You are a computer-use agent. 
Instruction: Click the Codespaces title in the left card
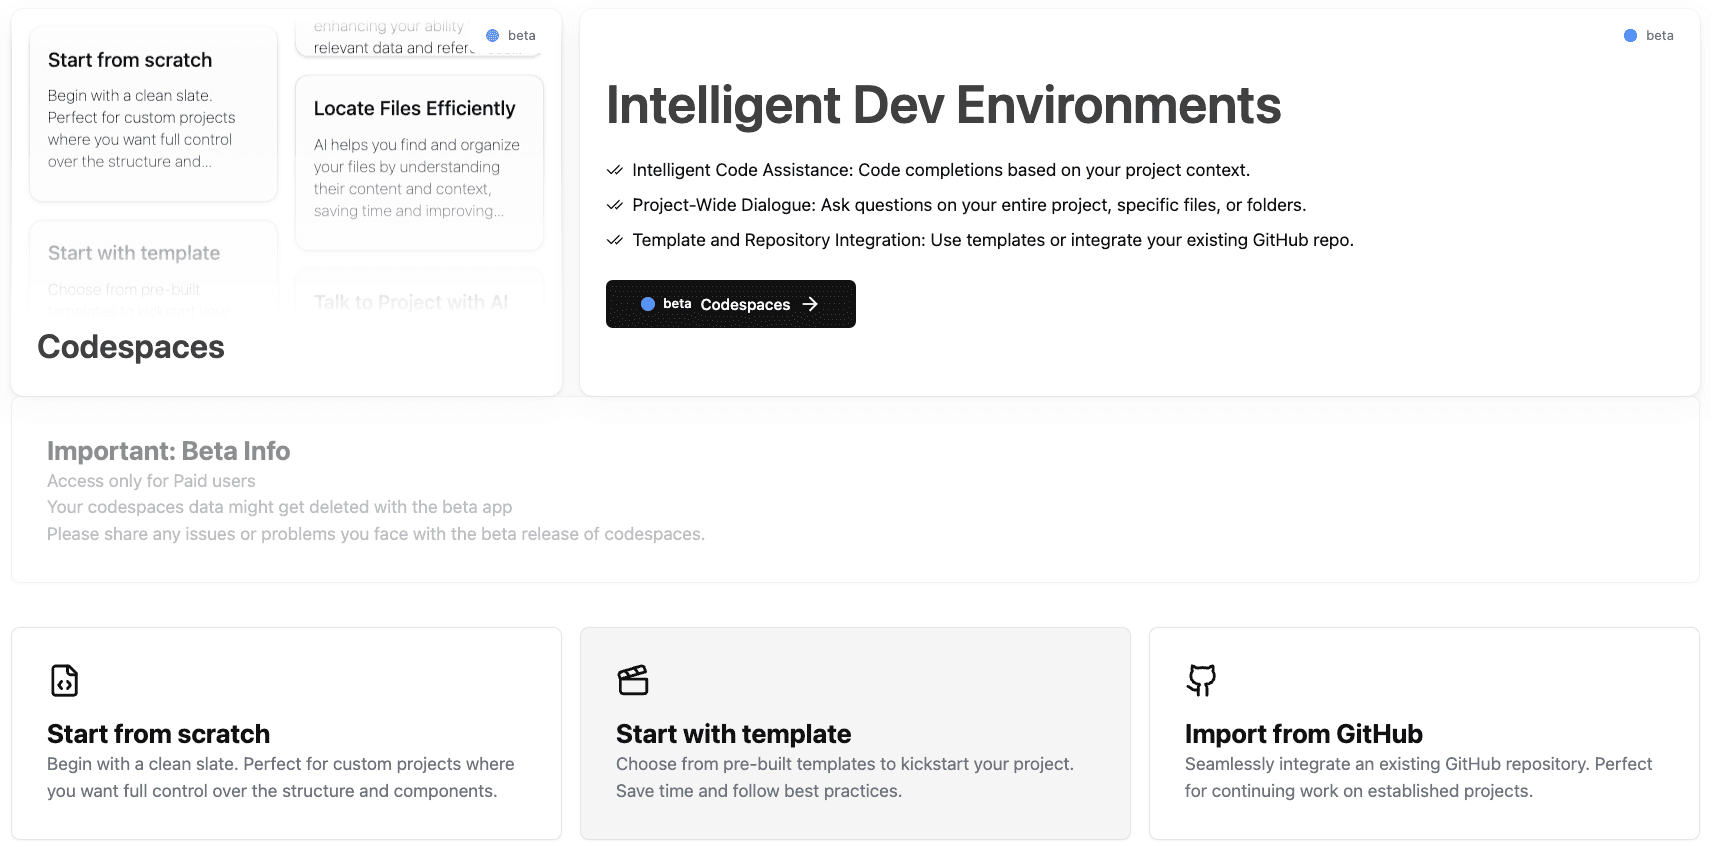[131, 347]
